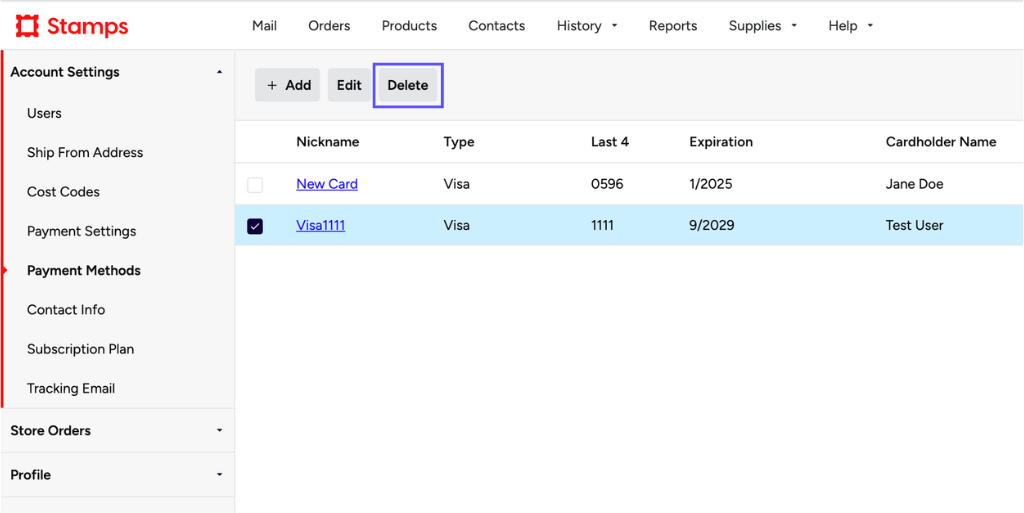Click the Add payment method button
The height and width of the screenshot is (513, 1024).
287,86
